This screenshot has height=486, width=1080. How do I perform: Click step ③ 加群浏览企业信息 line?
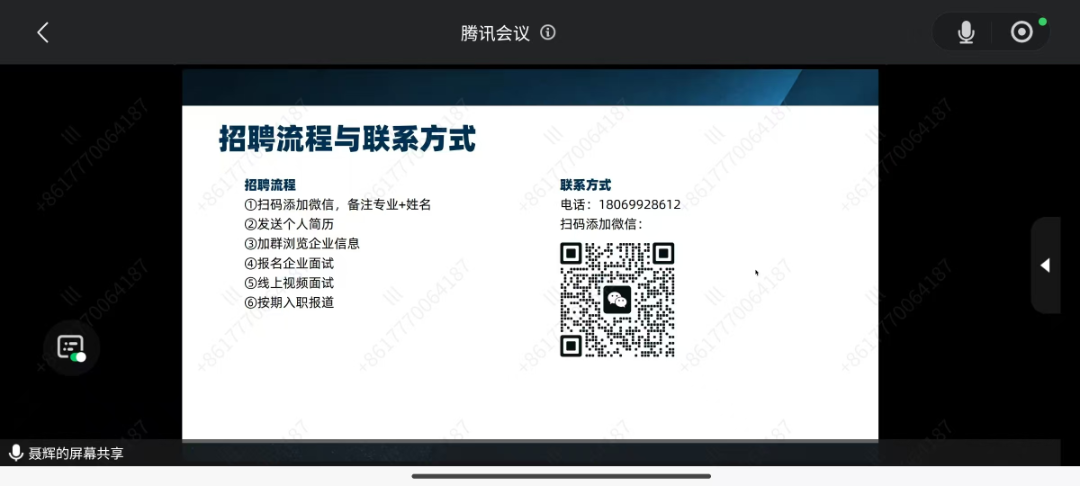click(302, 243)
